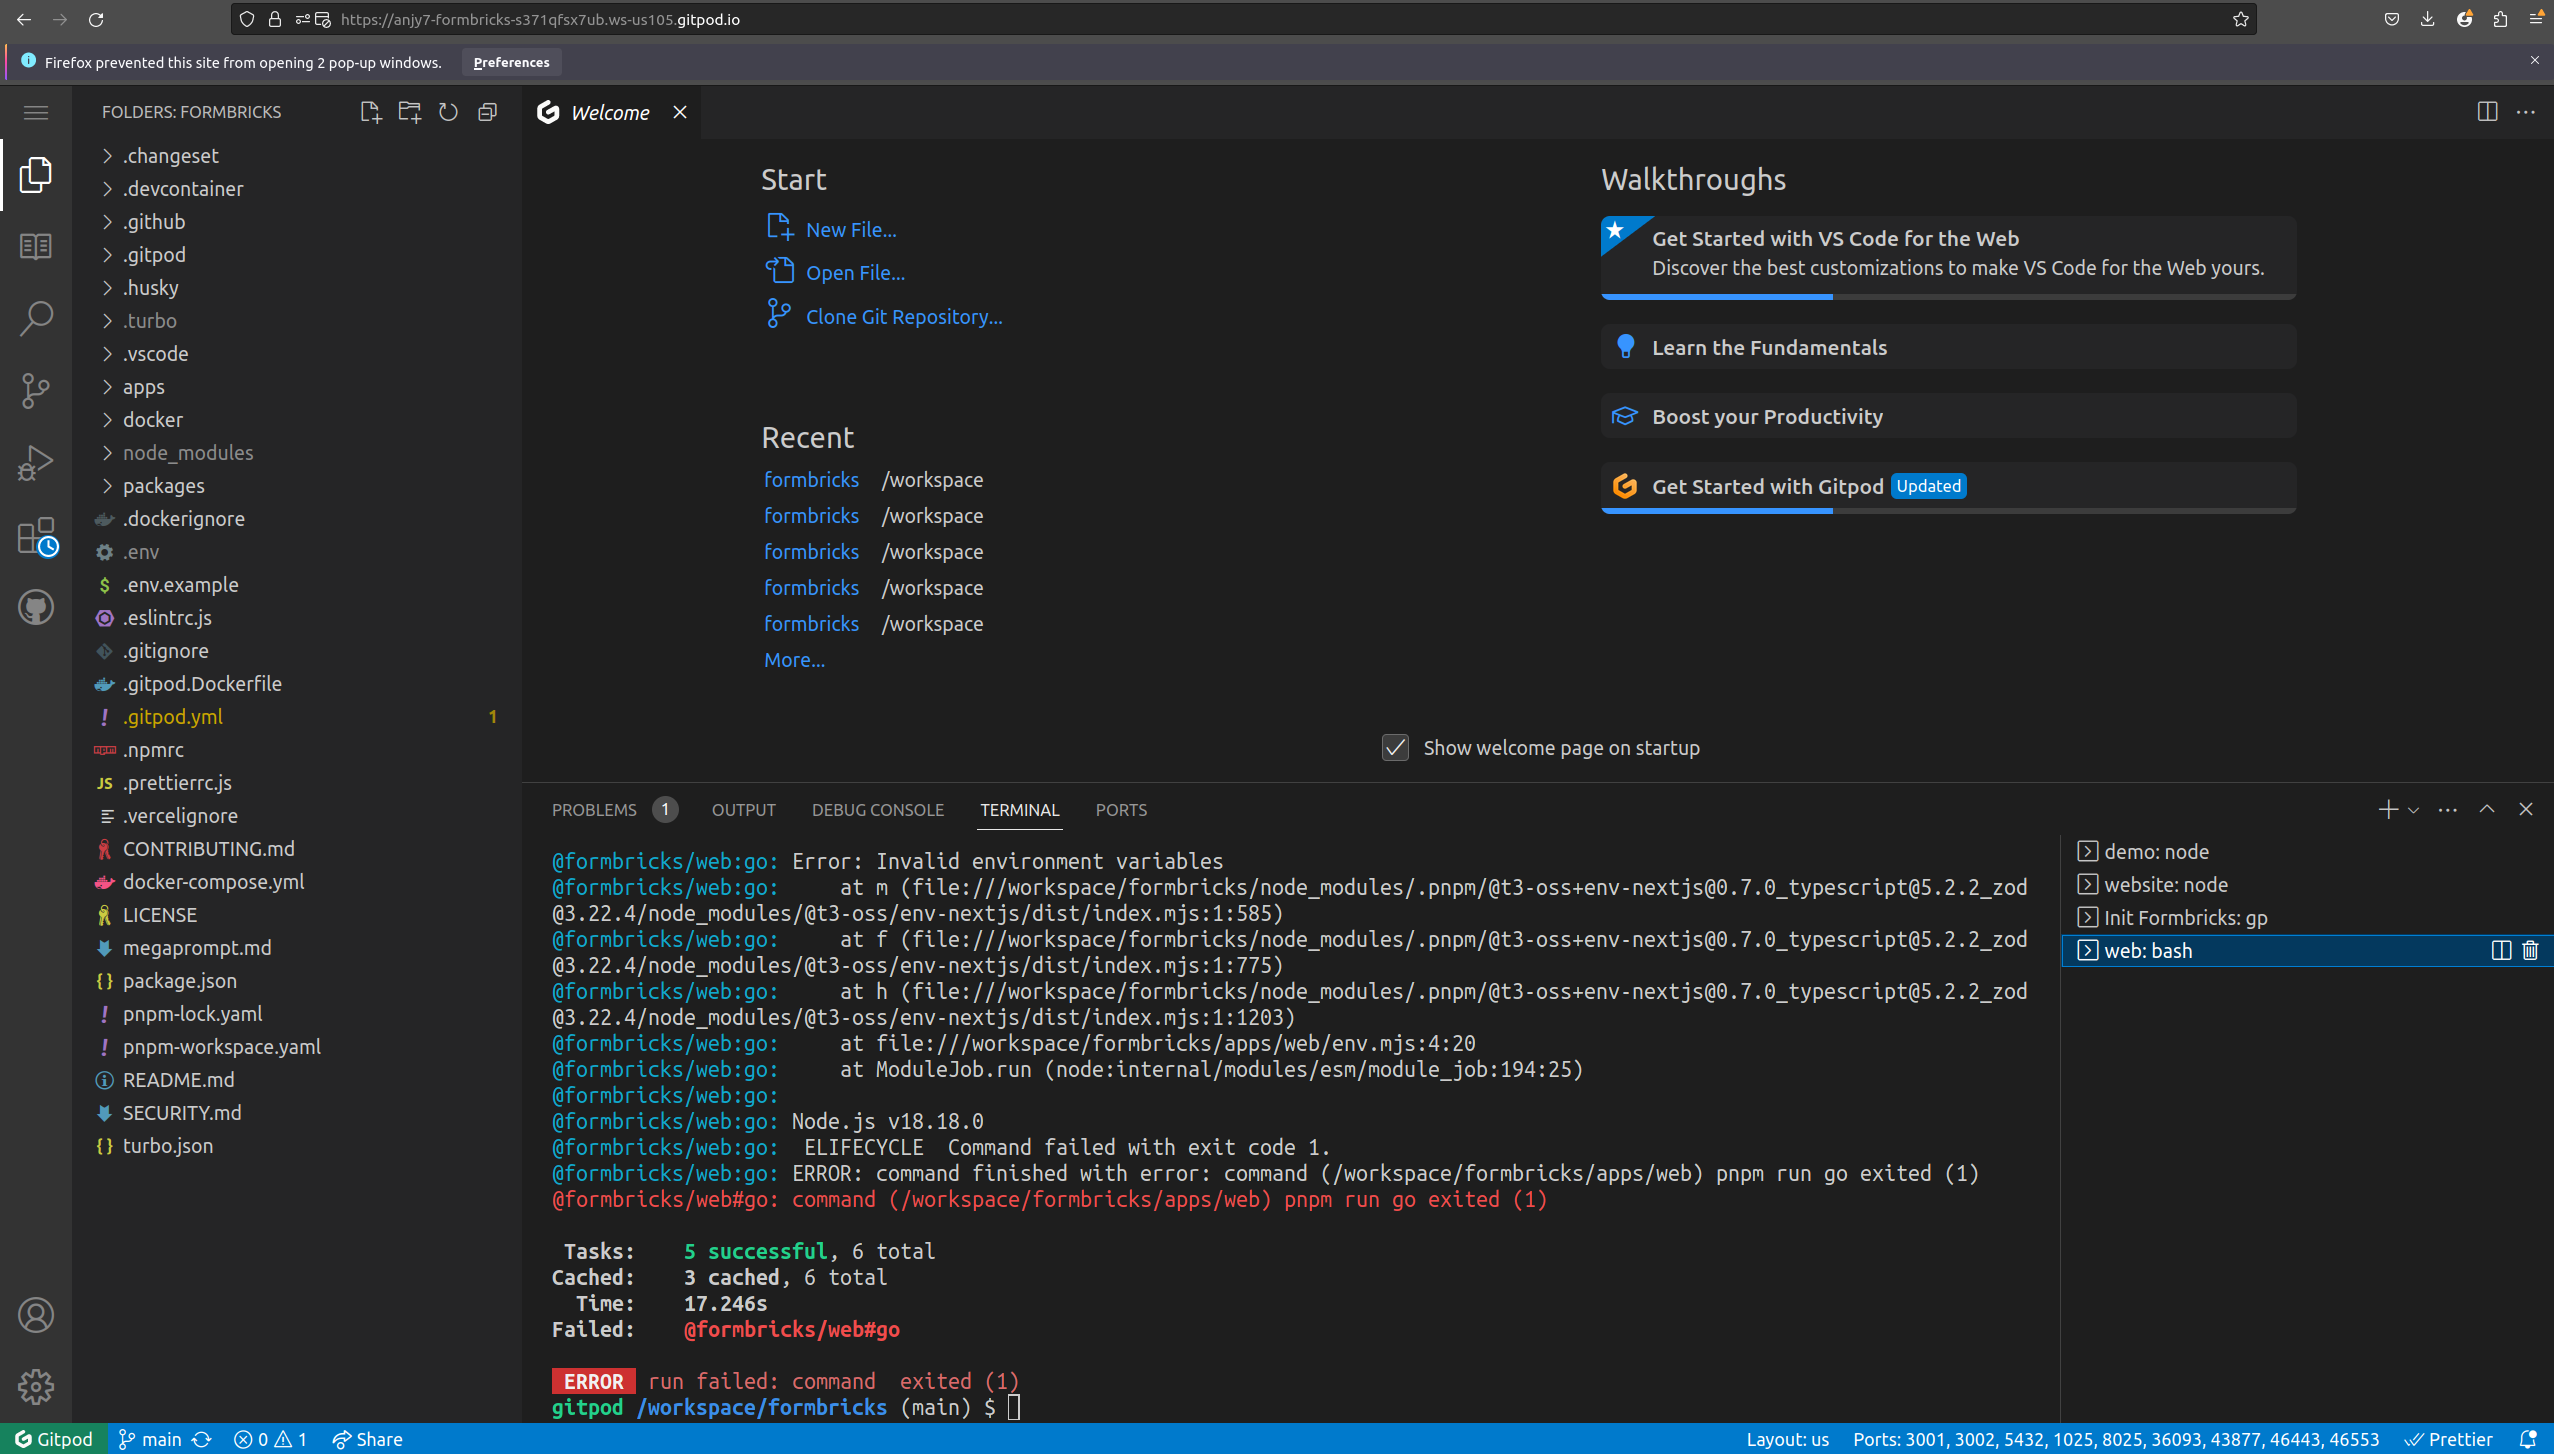Select the Explorer icon in the activity bar

point(36,174)
